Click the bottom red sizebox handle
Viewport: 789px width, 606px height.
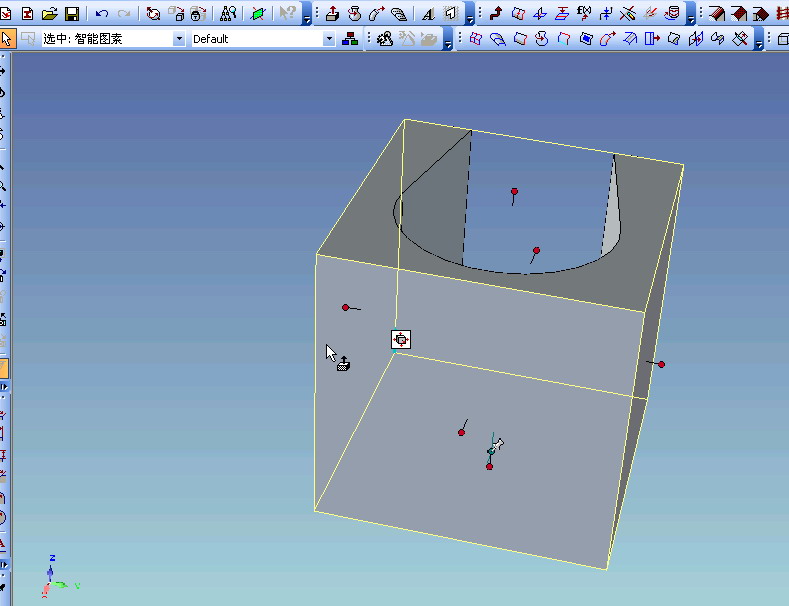click(489, 467)
